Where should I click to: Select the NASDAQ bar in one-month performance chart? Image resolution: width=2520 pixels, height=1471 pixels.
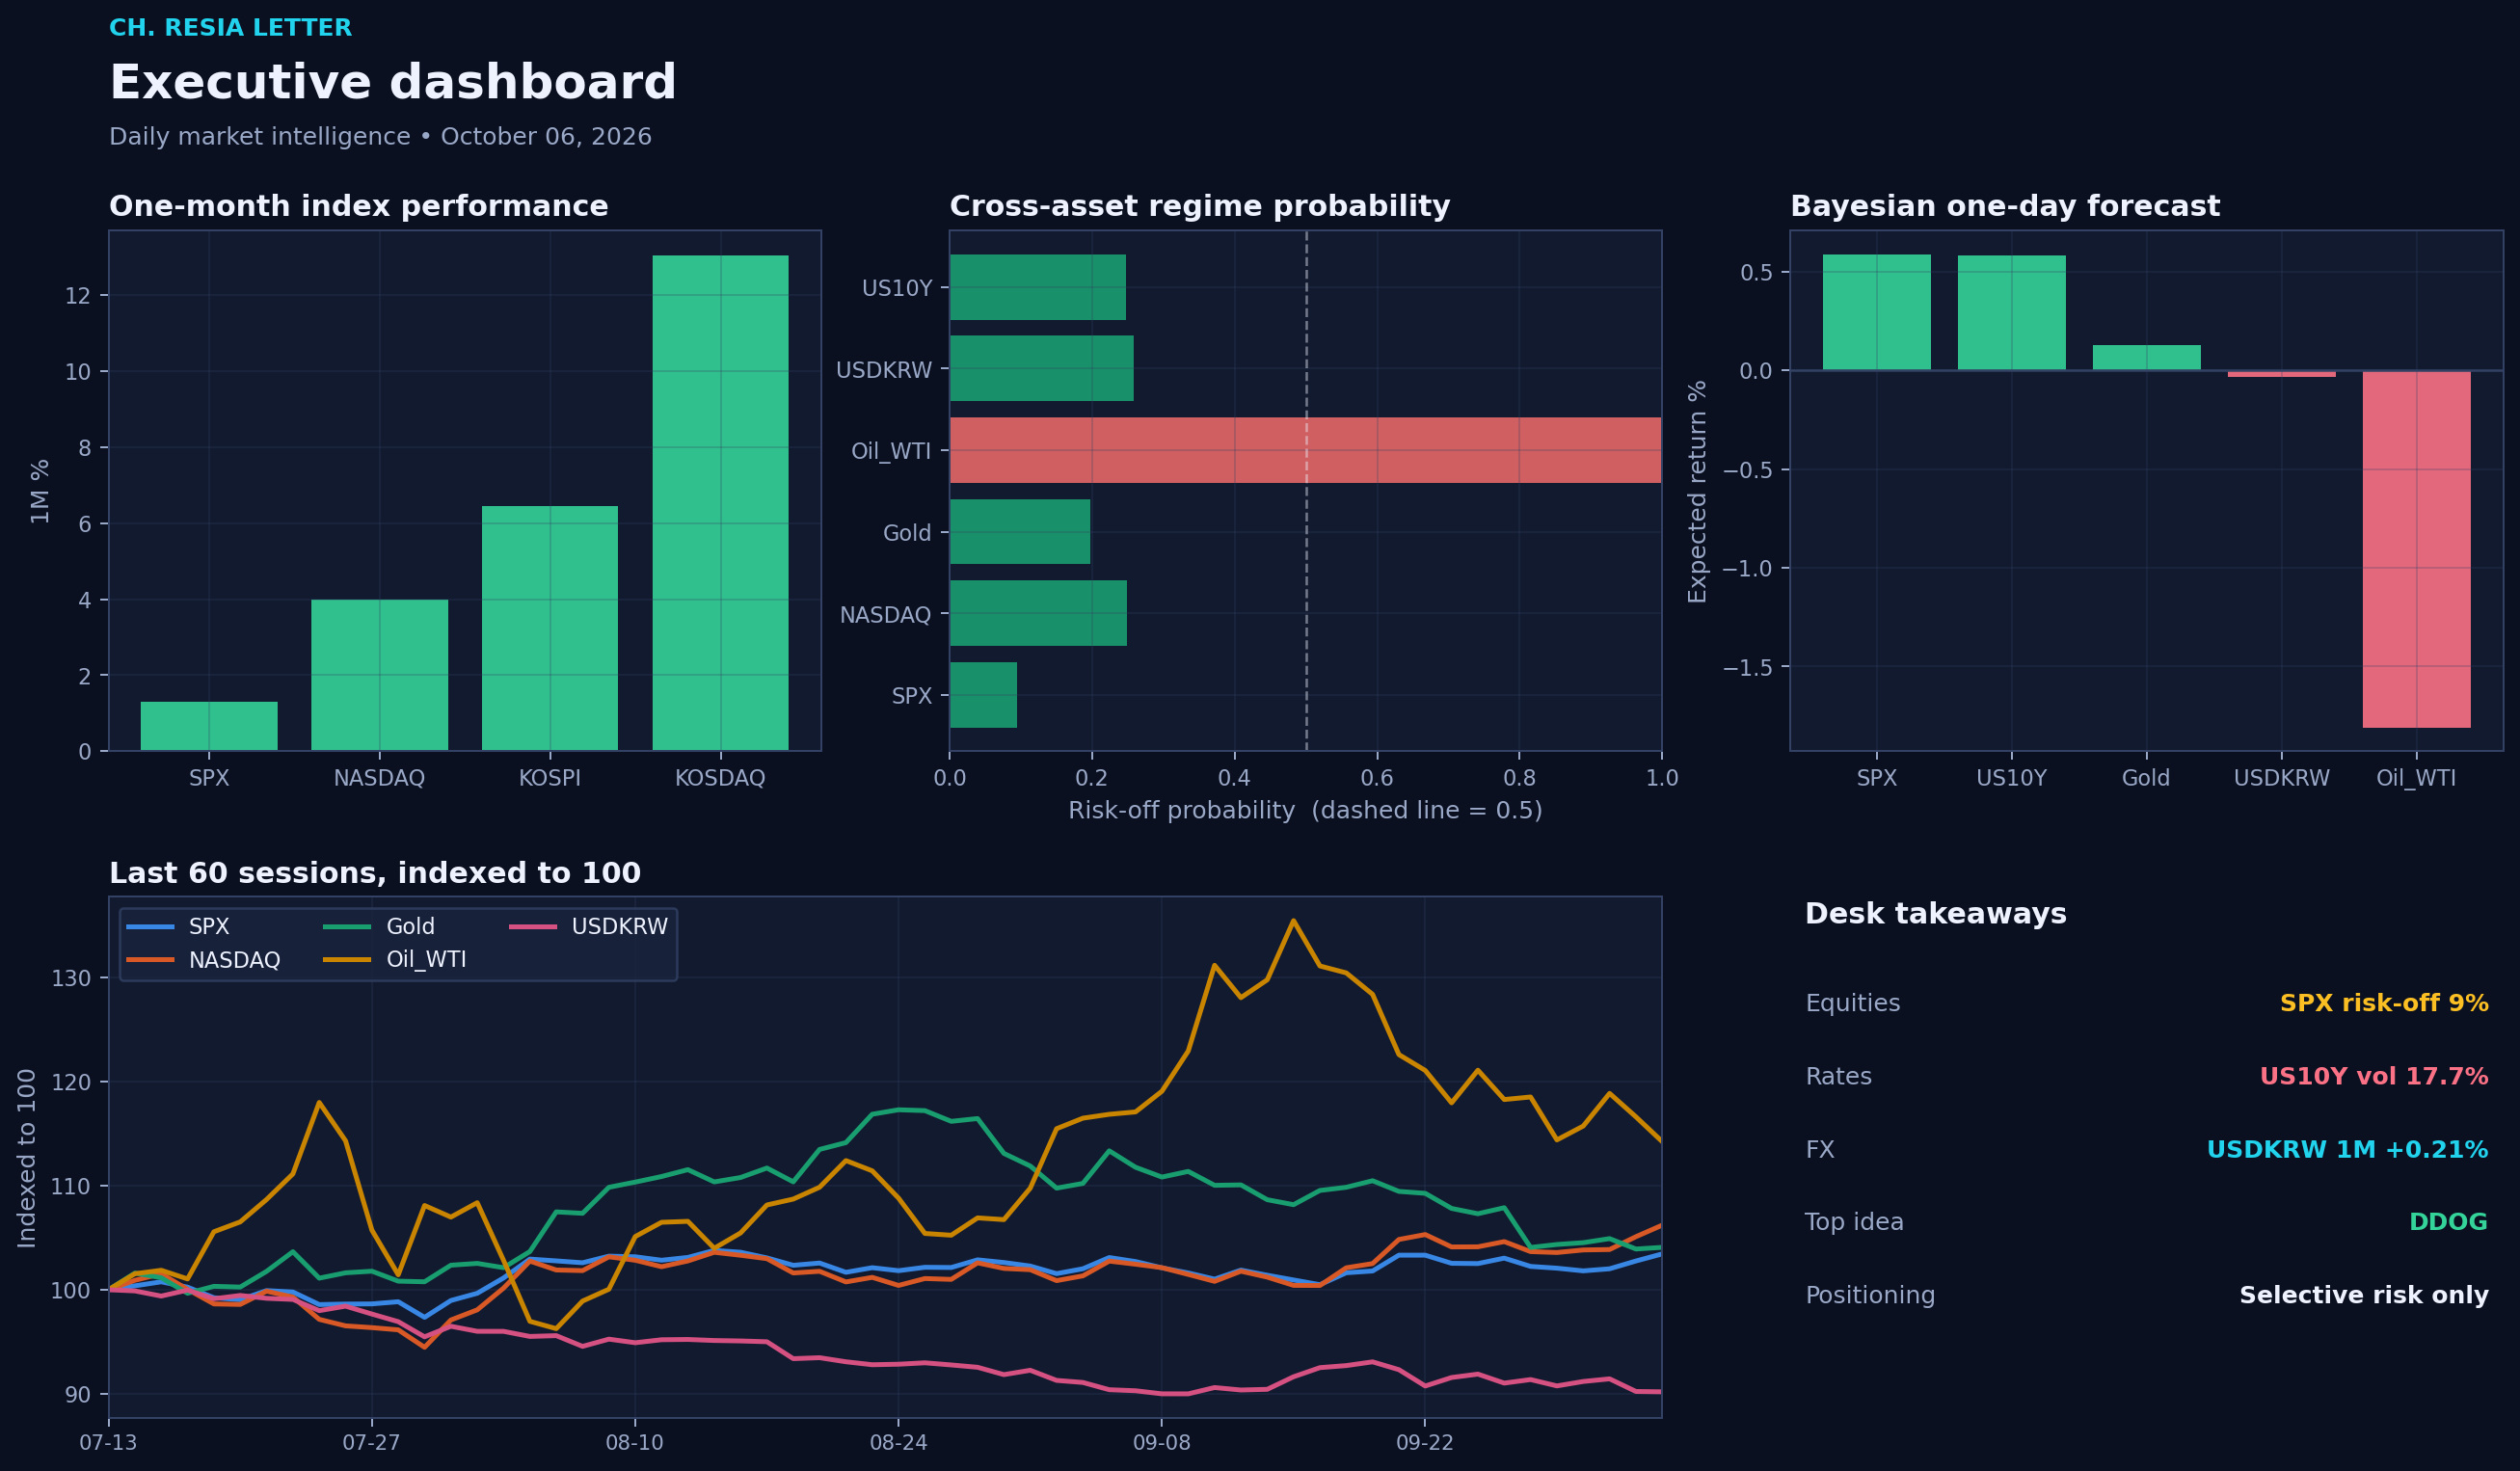(379, 675)
